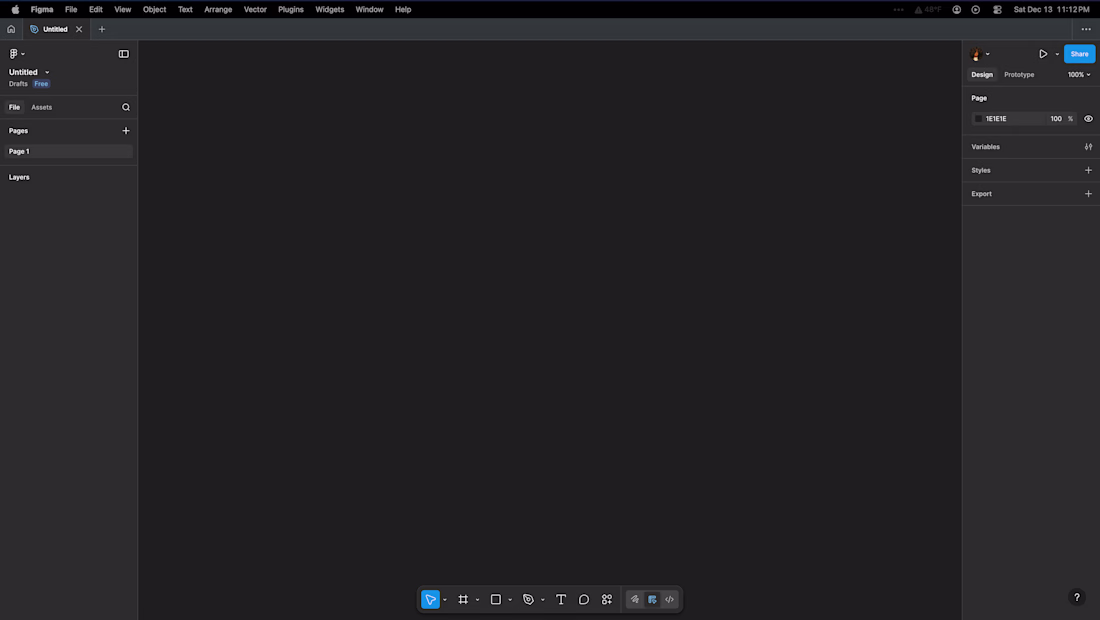1100x620 pixels.
Task: Toggle page background visibility eye
Action: pyautogui.click(x=1088, y=119)
